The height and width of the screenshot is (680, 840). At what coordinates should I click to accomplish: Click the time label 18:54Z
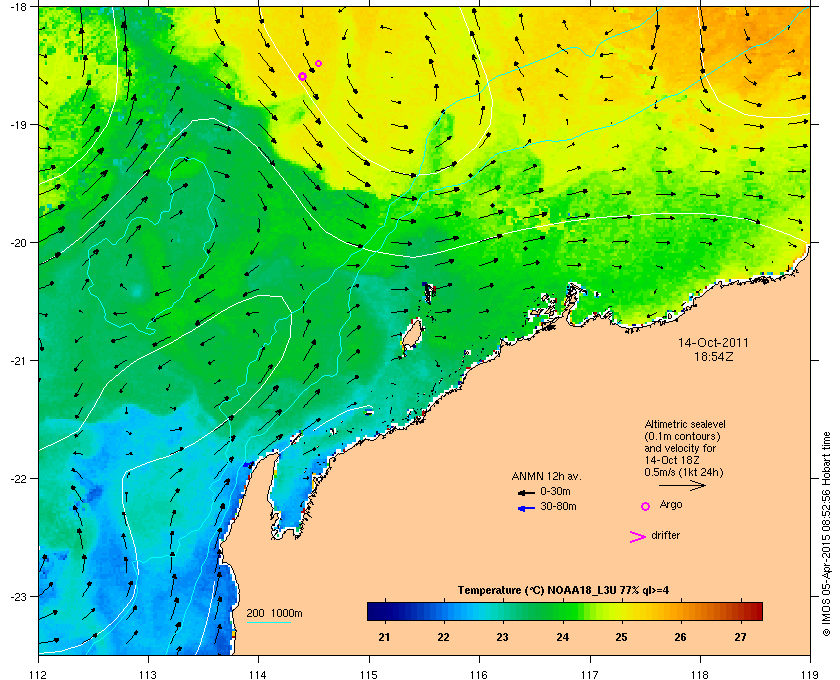pyautogui.click(x=714, y=356)
